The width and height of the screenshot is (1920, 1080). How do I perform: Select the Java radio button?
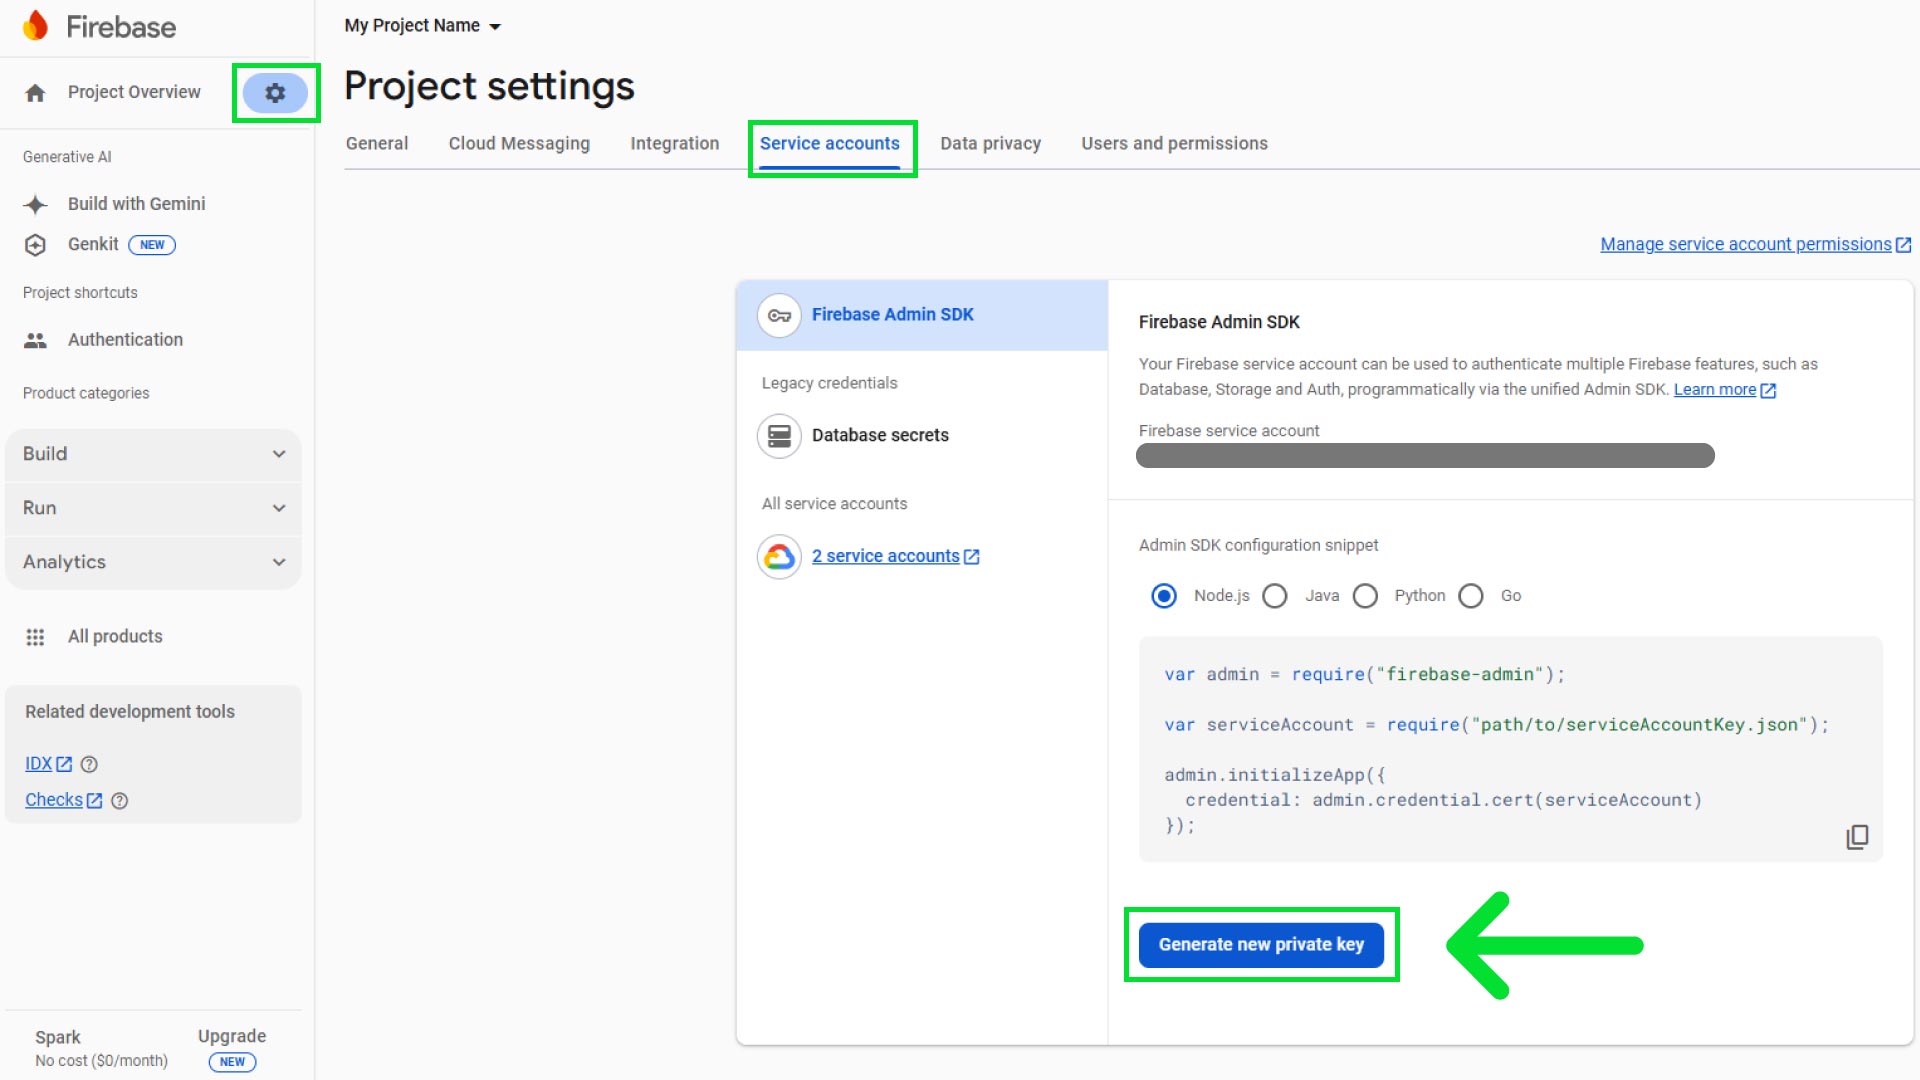click(1274, 595)
